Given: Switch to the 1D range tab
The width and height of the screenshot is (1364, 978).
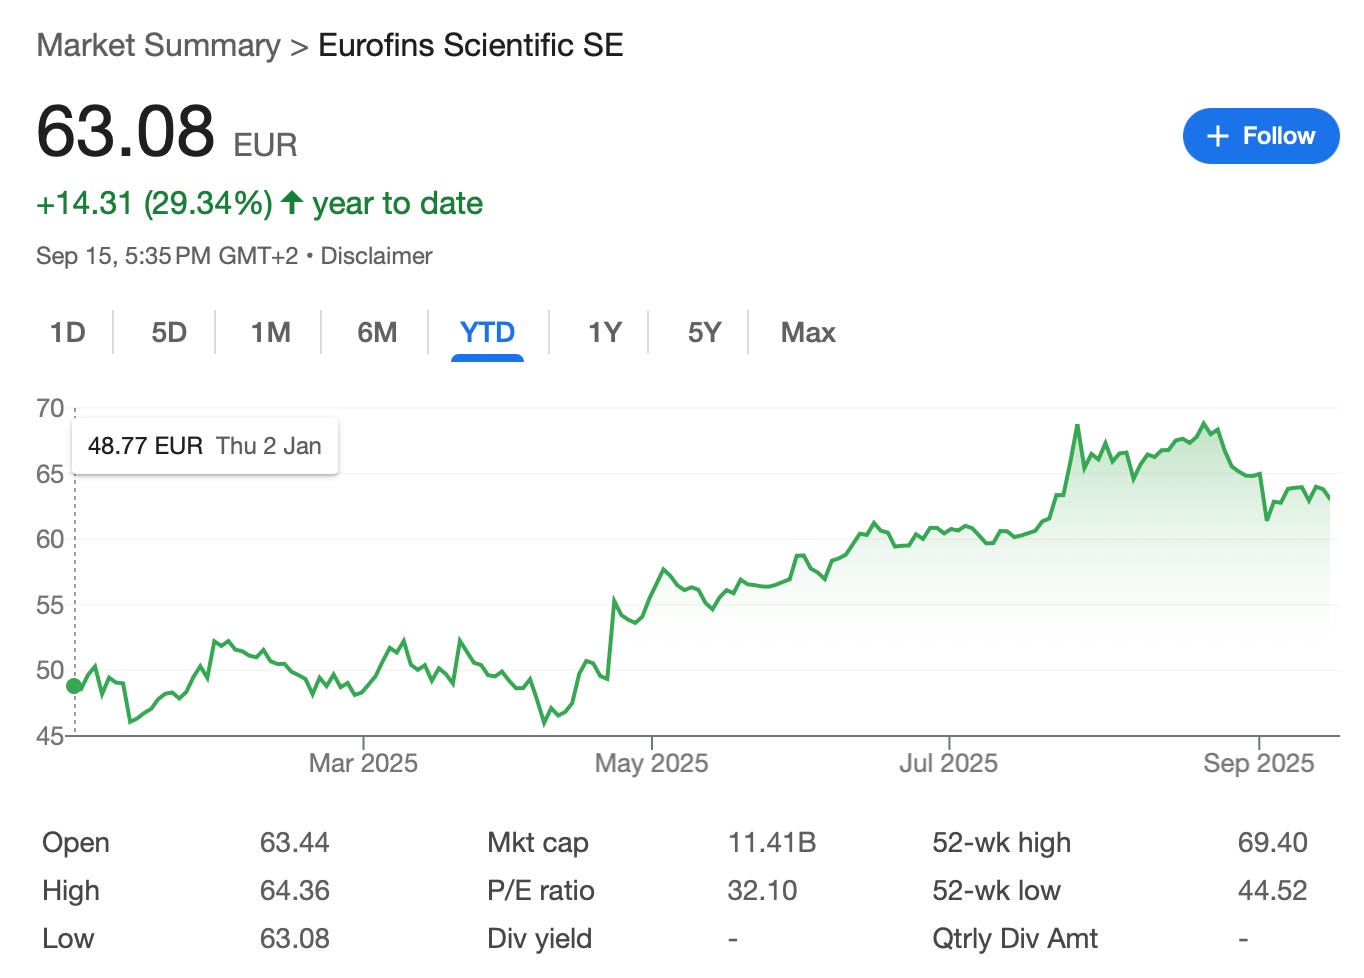Looking at the screenshot, I should [68, 332].
